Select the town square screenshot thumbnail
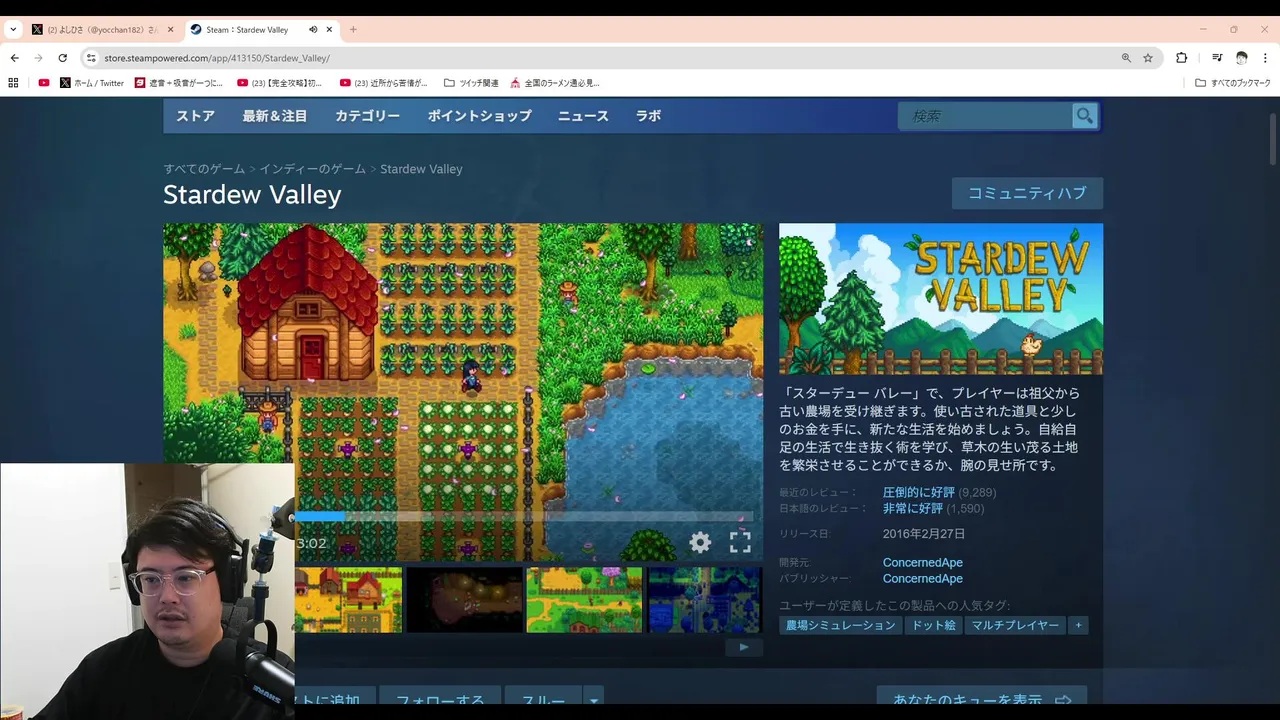 (348, 600)
